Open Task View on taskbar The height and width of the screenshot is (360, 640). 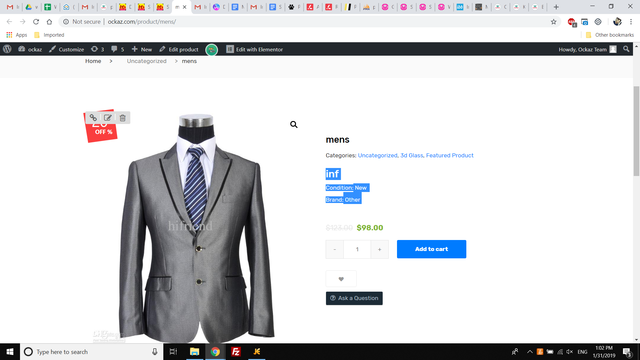click(x=173, y=351)
